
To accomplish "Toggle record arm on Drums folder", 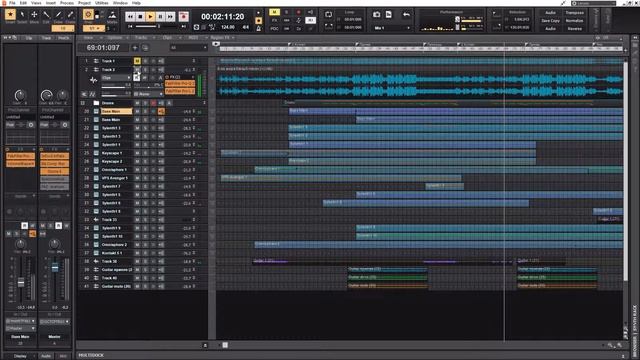I will (153, 103).
